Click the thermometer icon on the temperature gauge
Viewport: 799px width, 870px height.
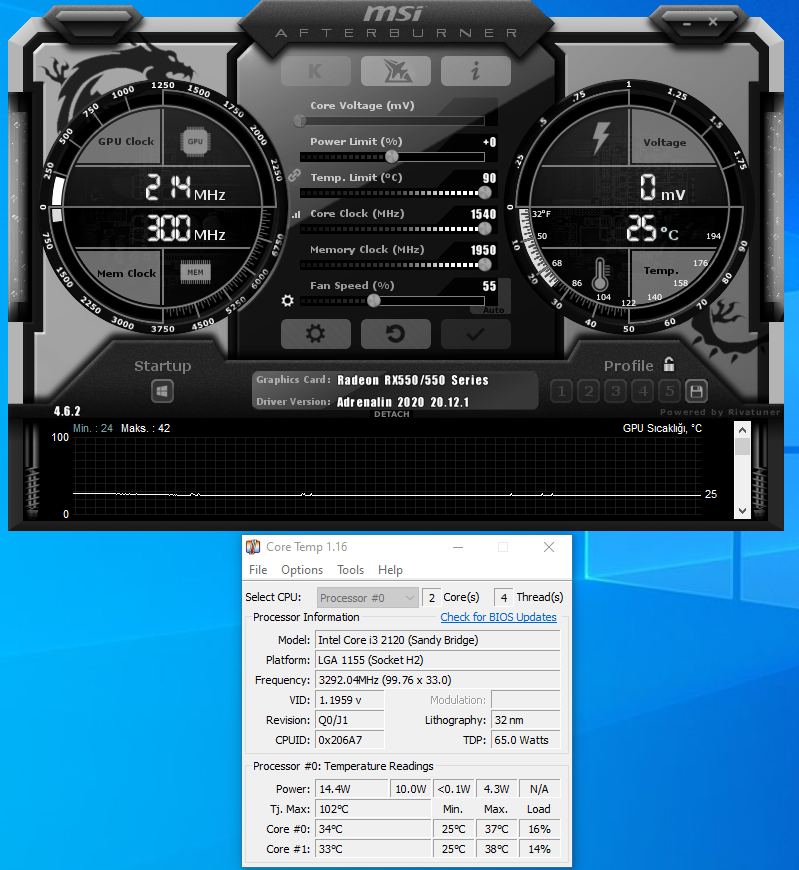pos(600,275)
